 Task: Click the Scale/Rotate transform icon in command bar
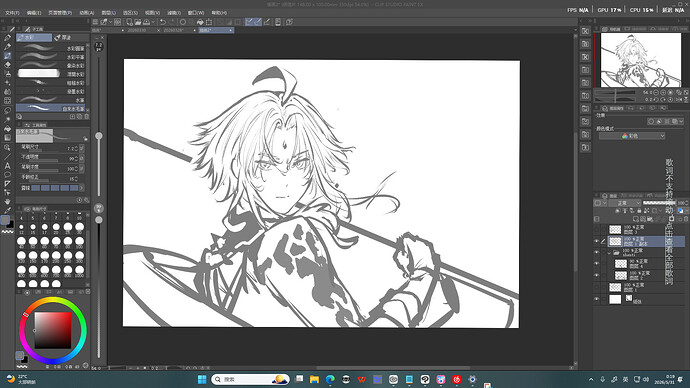tap(209, 22)
